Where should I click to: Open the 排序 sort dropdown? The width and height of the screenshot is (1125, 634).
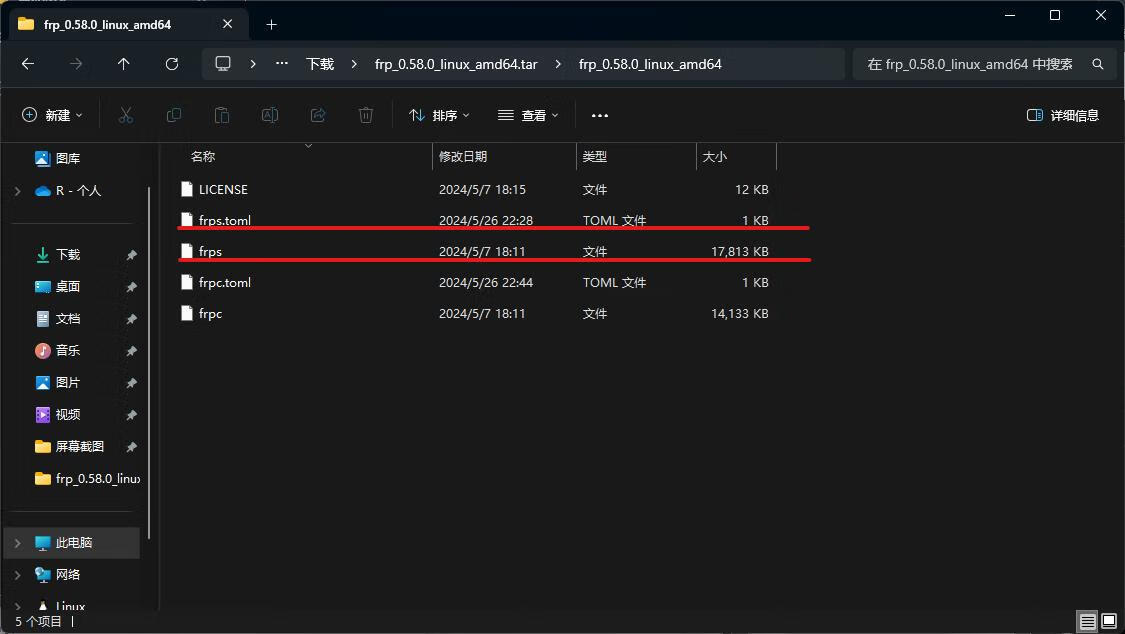(x=439, y=115)
